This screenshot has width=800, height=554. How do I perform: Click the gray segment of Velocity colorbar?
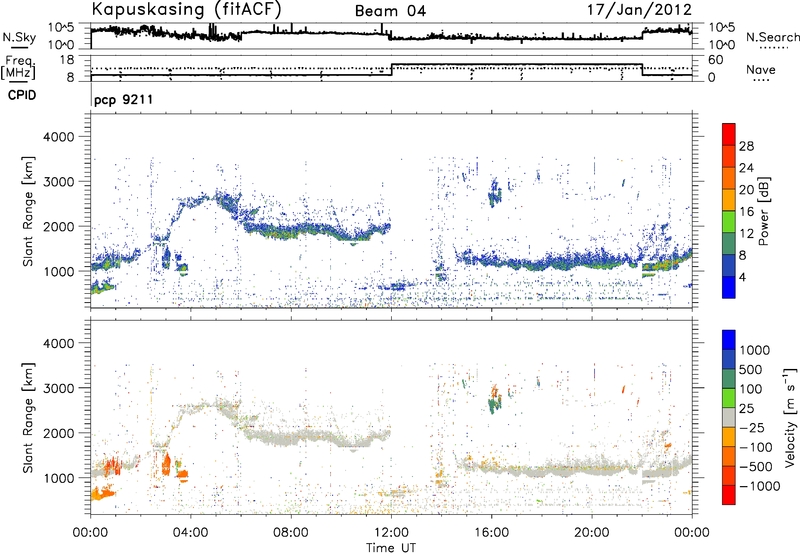[729, 417]
